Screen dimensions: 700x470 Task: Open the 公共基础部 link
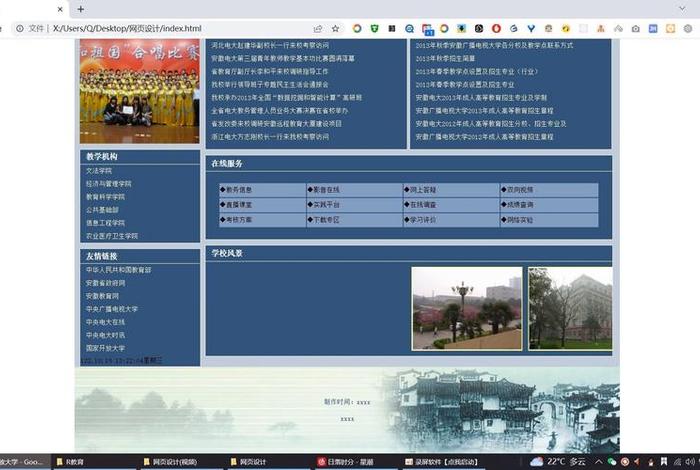(102, 210)
